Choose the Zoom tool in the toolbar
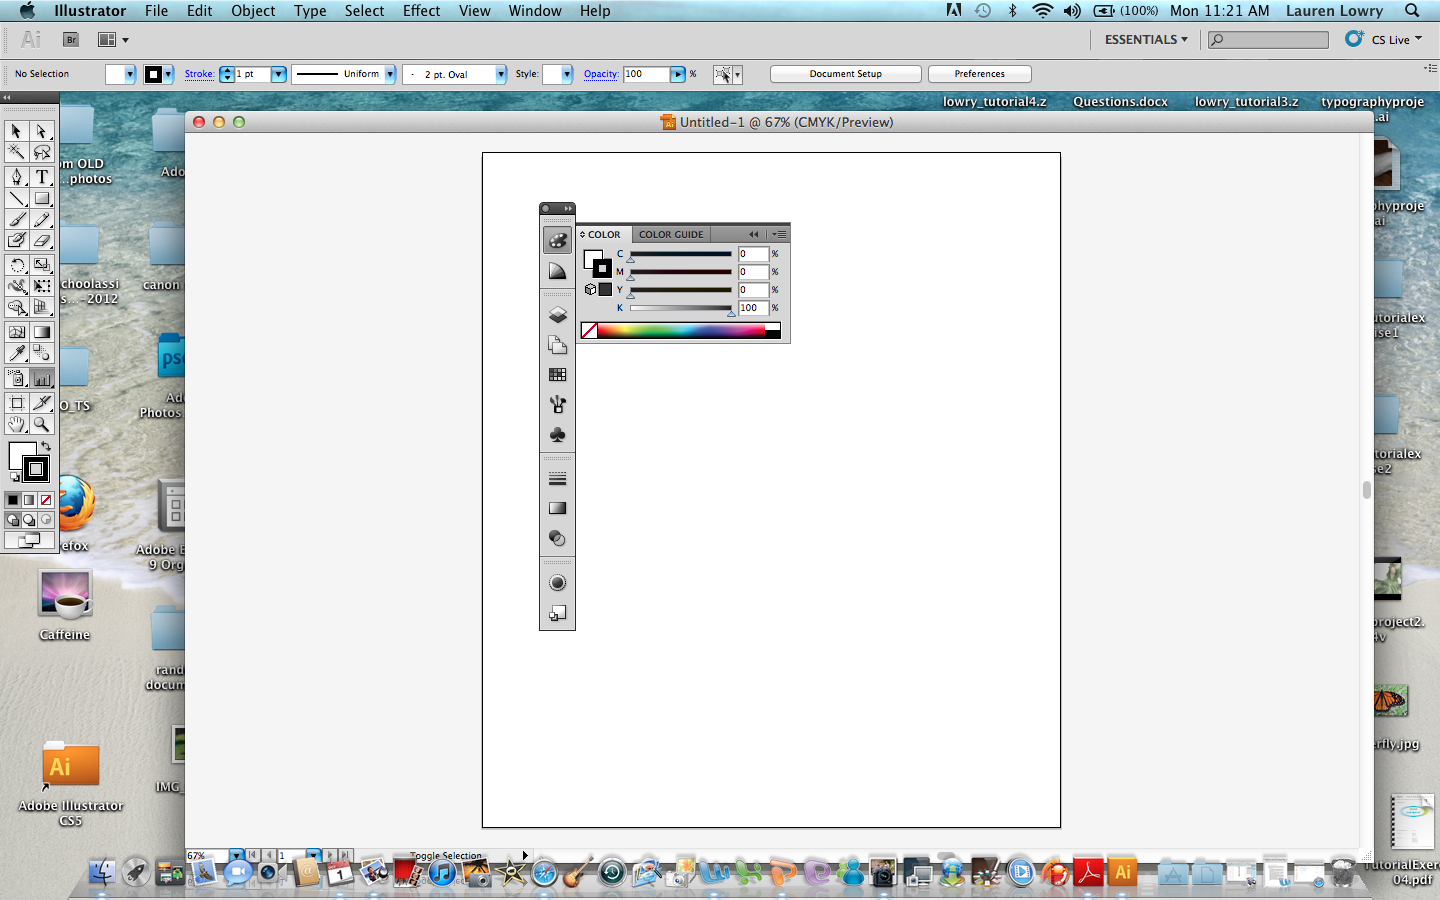The height and width of the screenshot is (900, 1440). pos(42,424)
